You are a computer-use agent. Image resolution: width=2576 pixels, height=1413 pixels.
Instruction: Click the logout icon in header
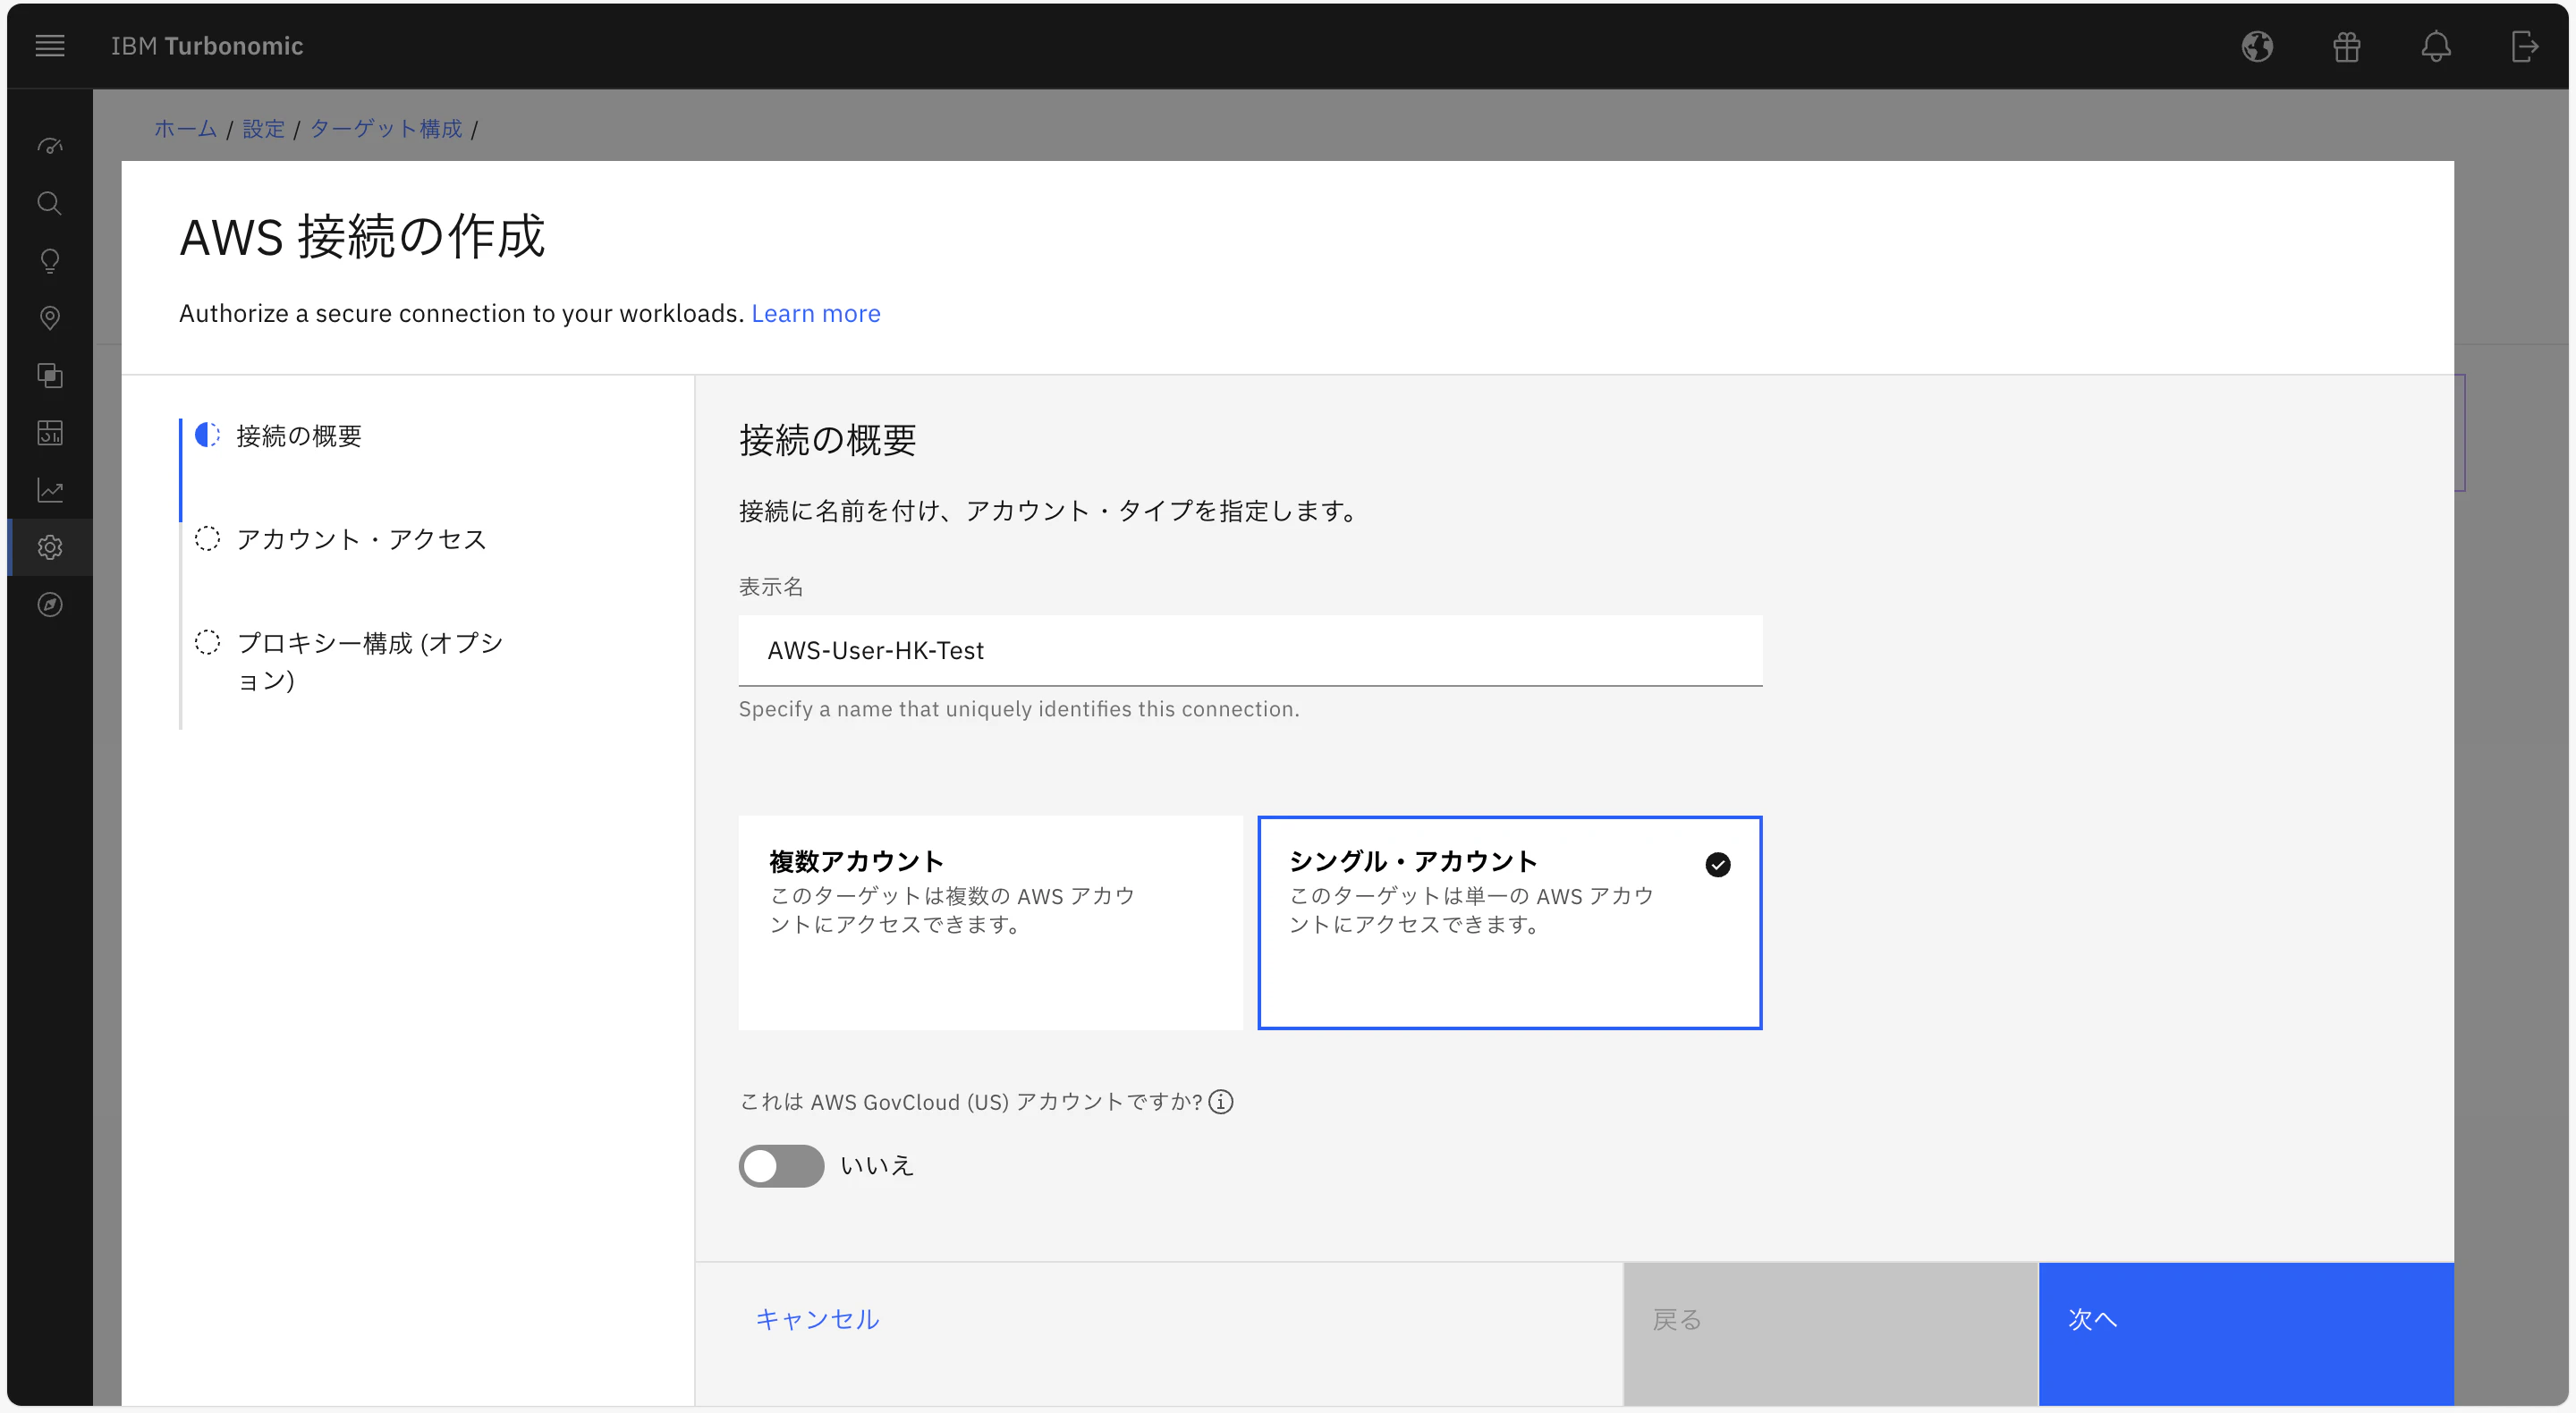coord(2525,46)
